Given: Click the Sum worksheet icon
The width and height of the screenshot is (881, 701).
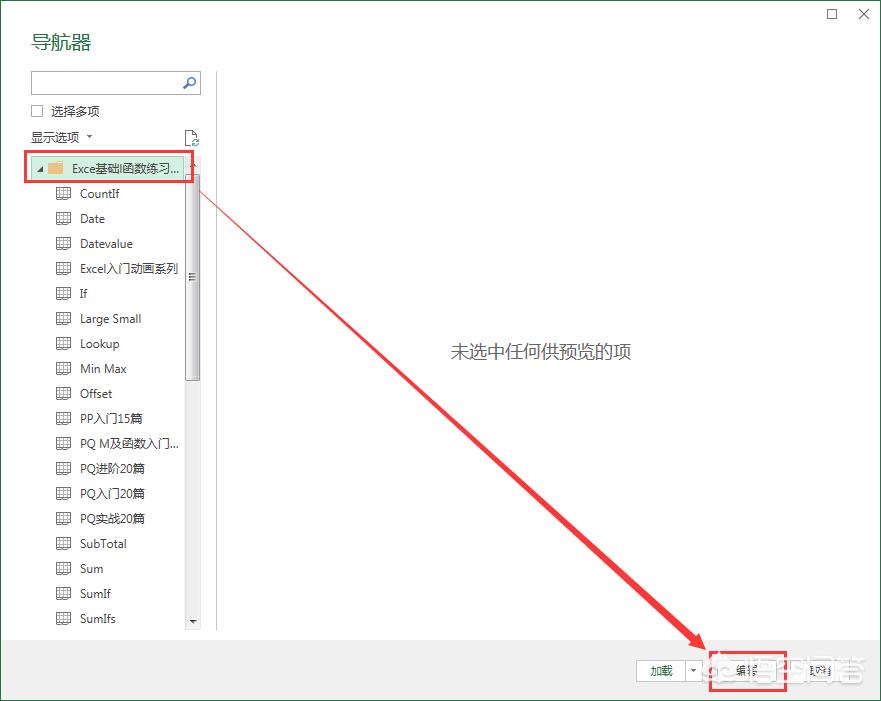Looking at the screenshot, I should (64, 568).
